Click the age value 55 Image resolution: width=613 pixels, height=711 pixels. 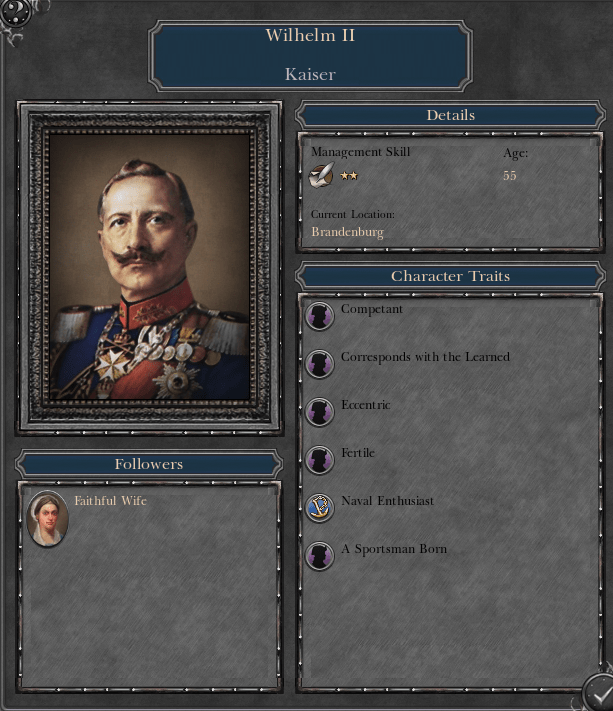[x=510, y=175]
